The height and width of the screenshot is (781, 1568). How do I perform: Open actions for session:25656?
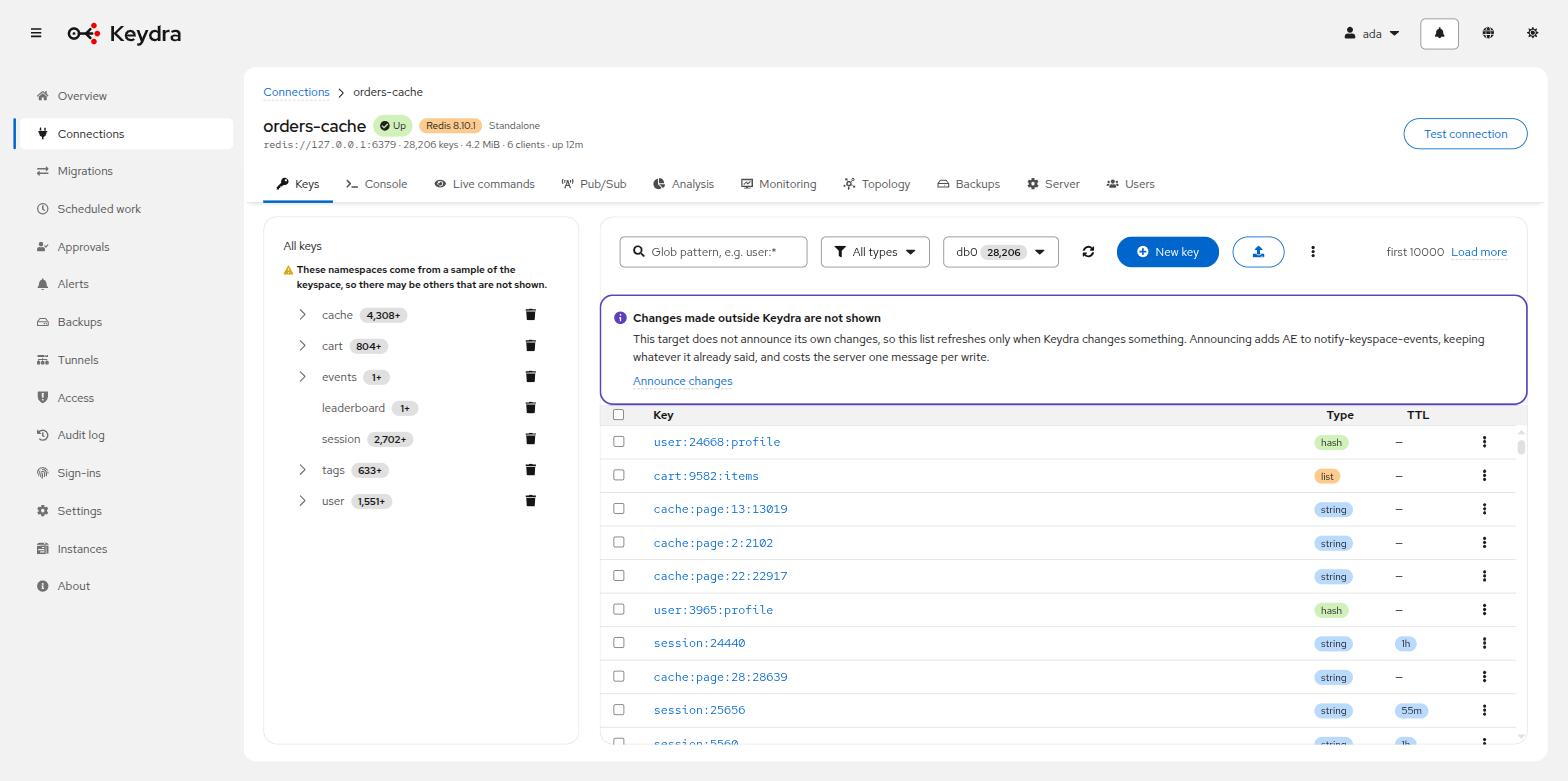click(1484, 710)
